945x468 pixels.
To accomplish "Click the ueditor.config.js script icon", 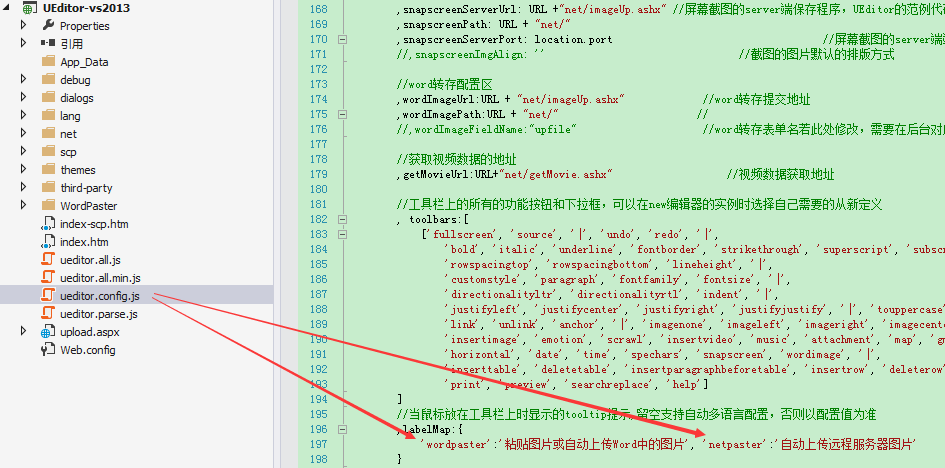I will pos(48,296).
